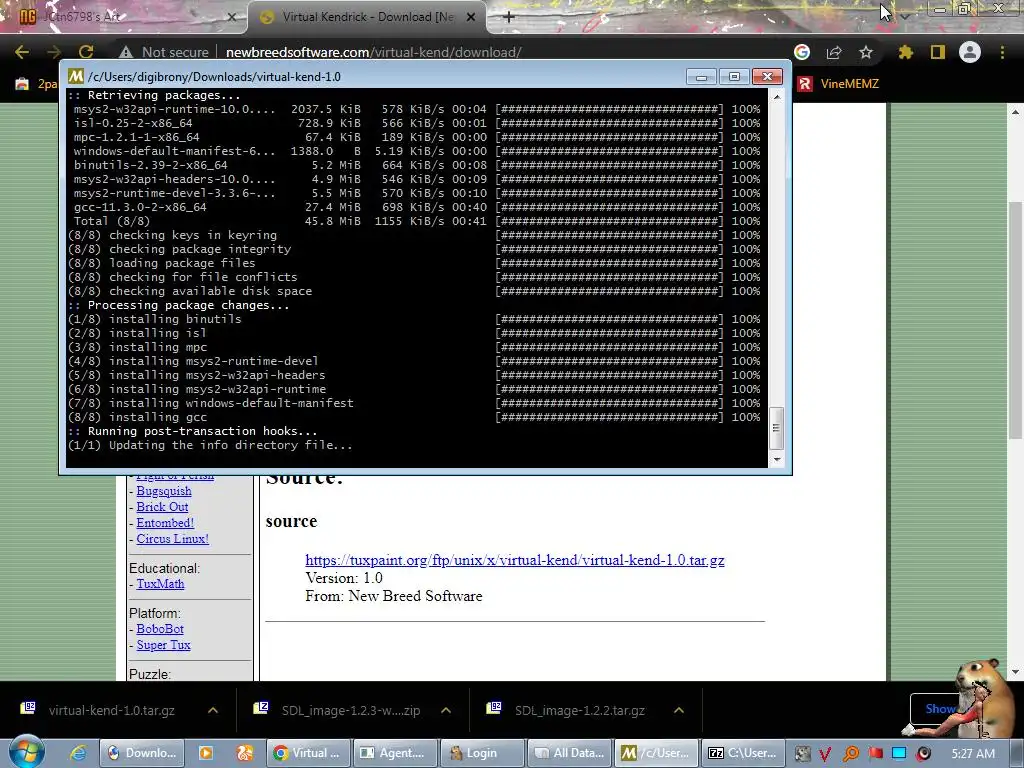Go back using the browser back arrow
The width and height of the screenshot is (1024, 768).
22,52
